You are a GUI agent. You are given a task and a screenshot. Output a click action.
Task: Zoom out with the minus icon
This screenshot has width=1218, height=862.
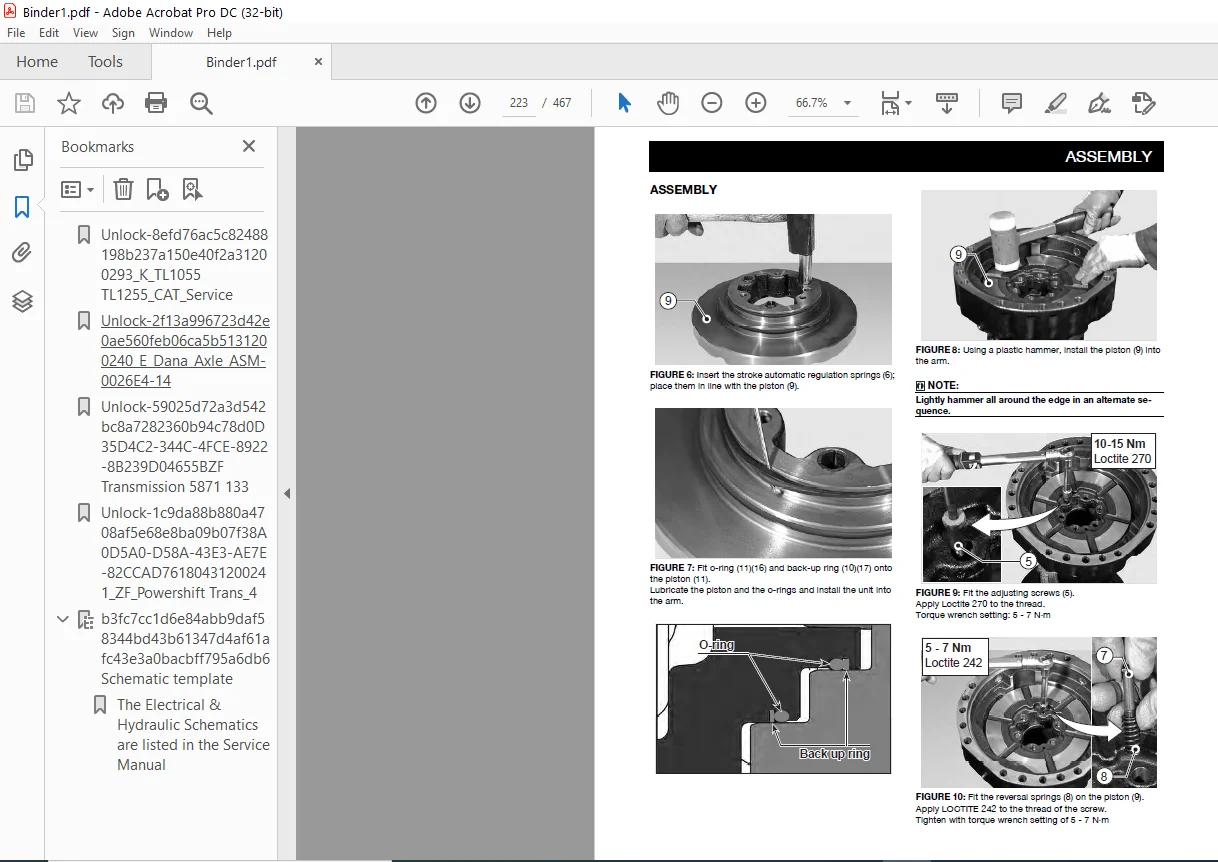tap(712, 103)
